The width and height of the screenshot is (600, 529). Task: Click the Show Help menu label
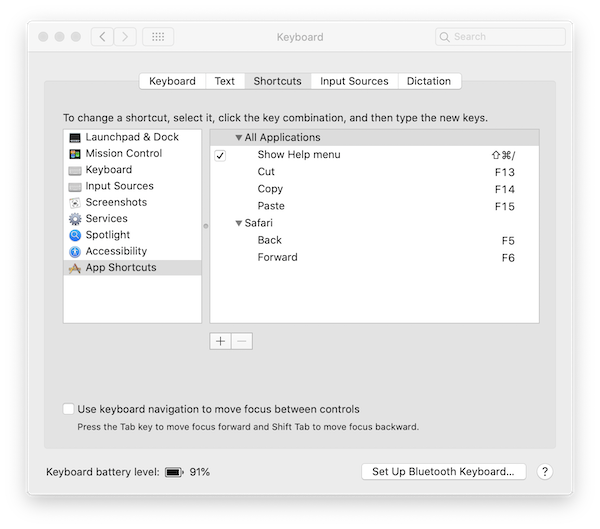pyautogui.click(x=299, y=155)
